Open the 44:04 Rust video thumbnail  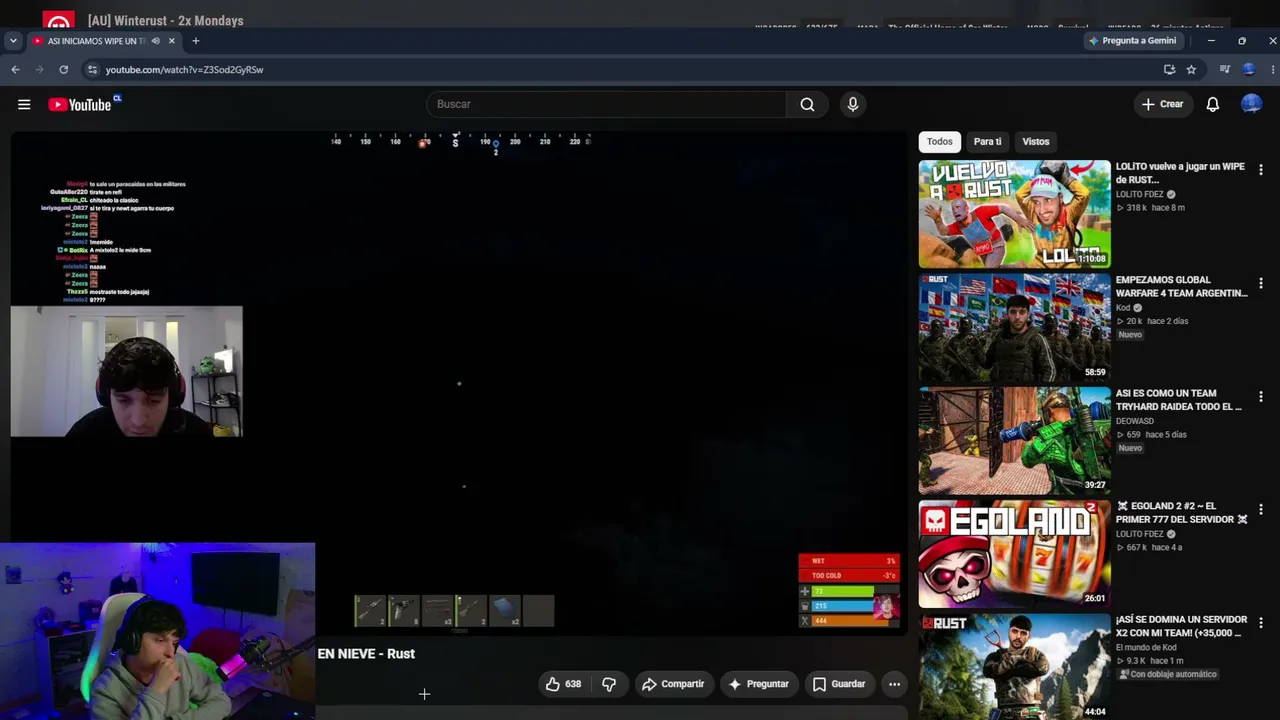point(1014,666)
